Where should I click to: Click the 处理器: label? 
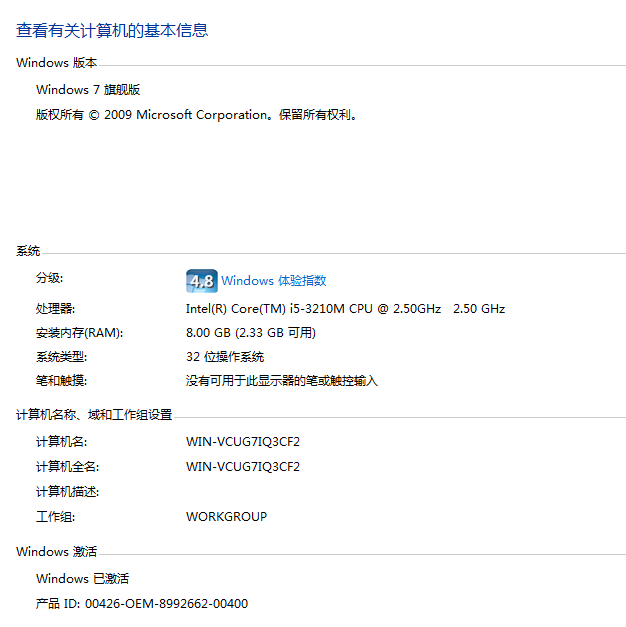pos(55,309)
